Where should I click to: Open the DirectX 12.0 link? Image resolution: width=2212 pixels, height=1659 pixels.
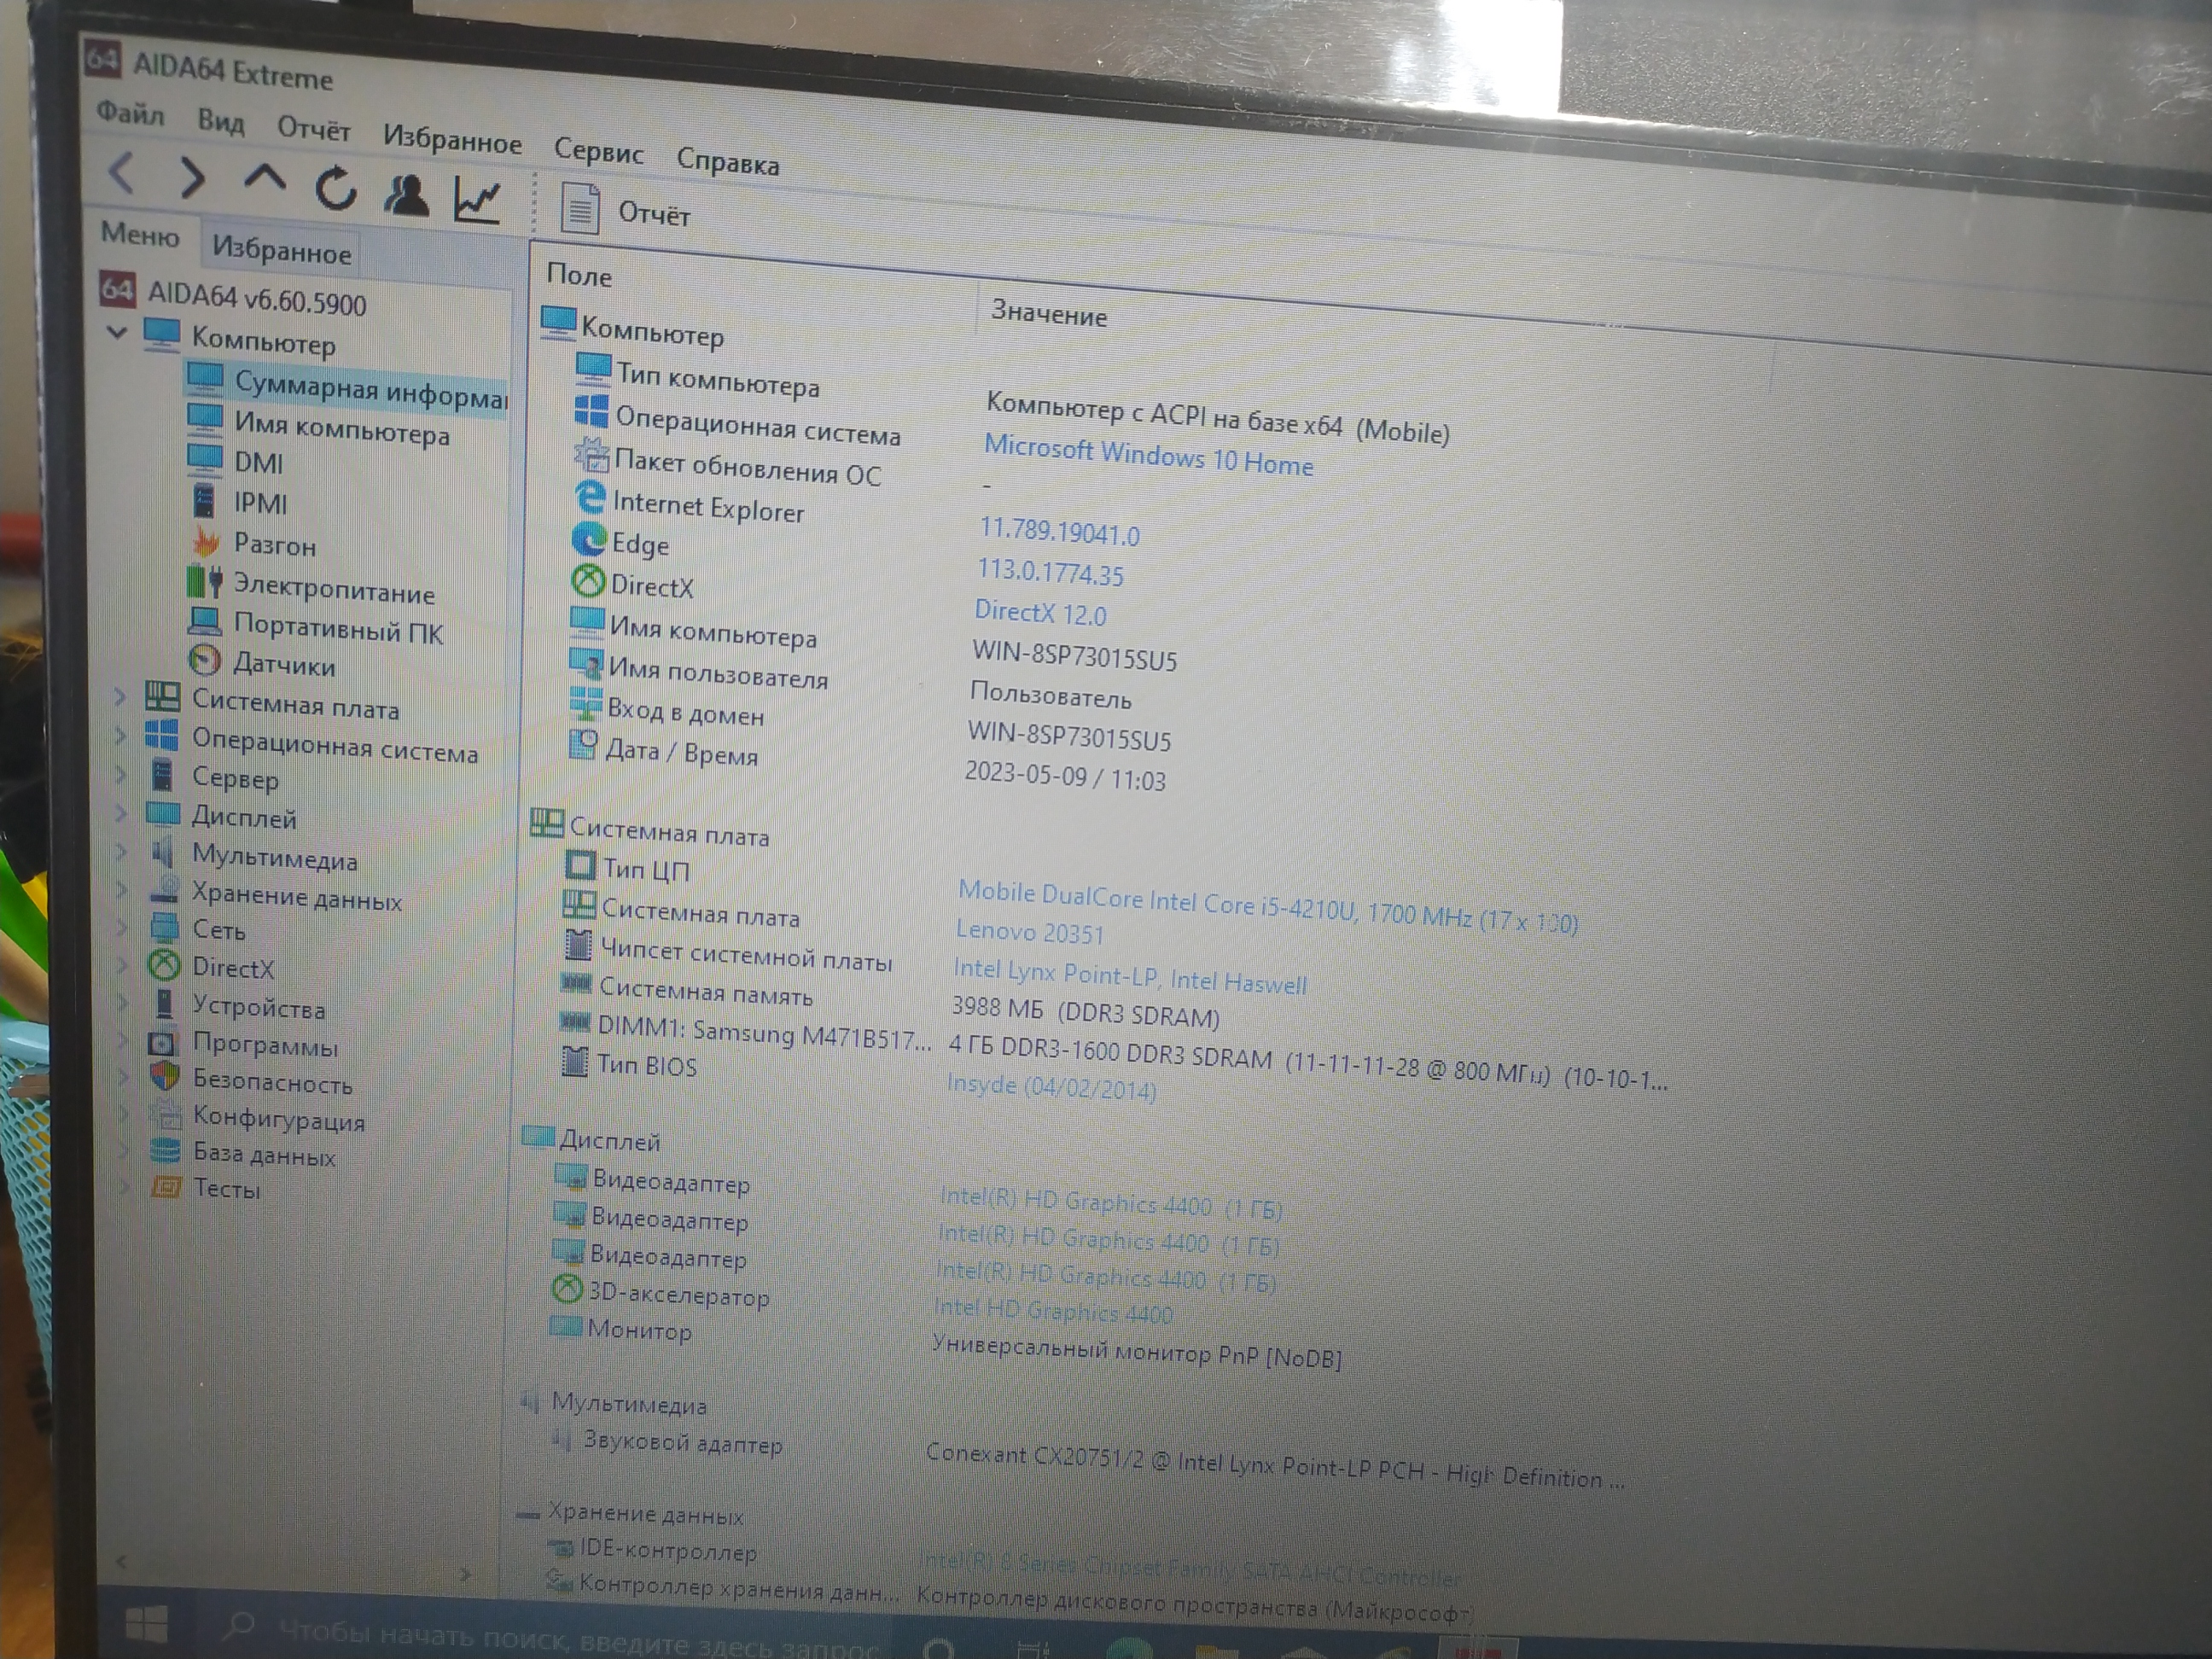click(1041, 612)
